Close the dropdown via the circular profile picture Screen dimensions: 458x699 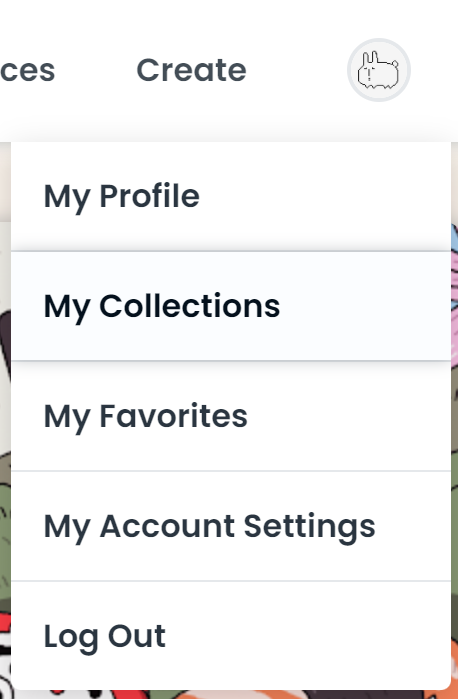pyautogui.click(x=379, y=70)
